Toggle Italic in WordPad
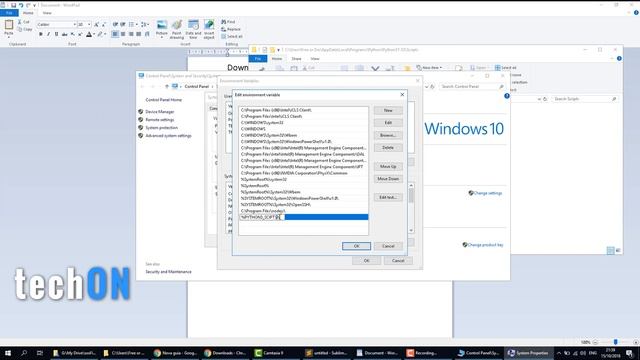Image resolution: width=640 pixels, height=360 pixels. [49, 34]
